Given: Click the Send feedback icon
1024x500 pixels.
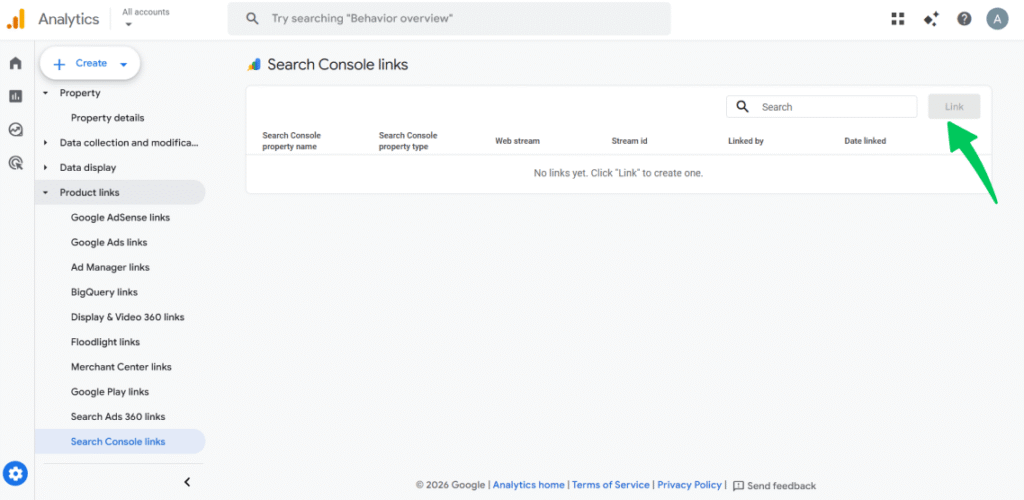Looking at the screenshot, I should point(739,486).
